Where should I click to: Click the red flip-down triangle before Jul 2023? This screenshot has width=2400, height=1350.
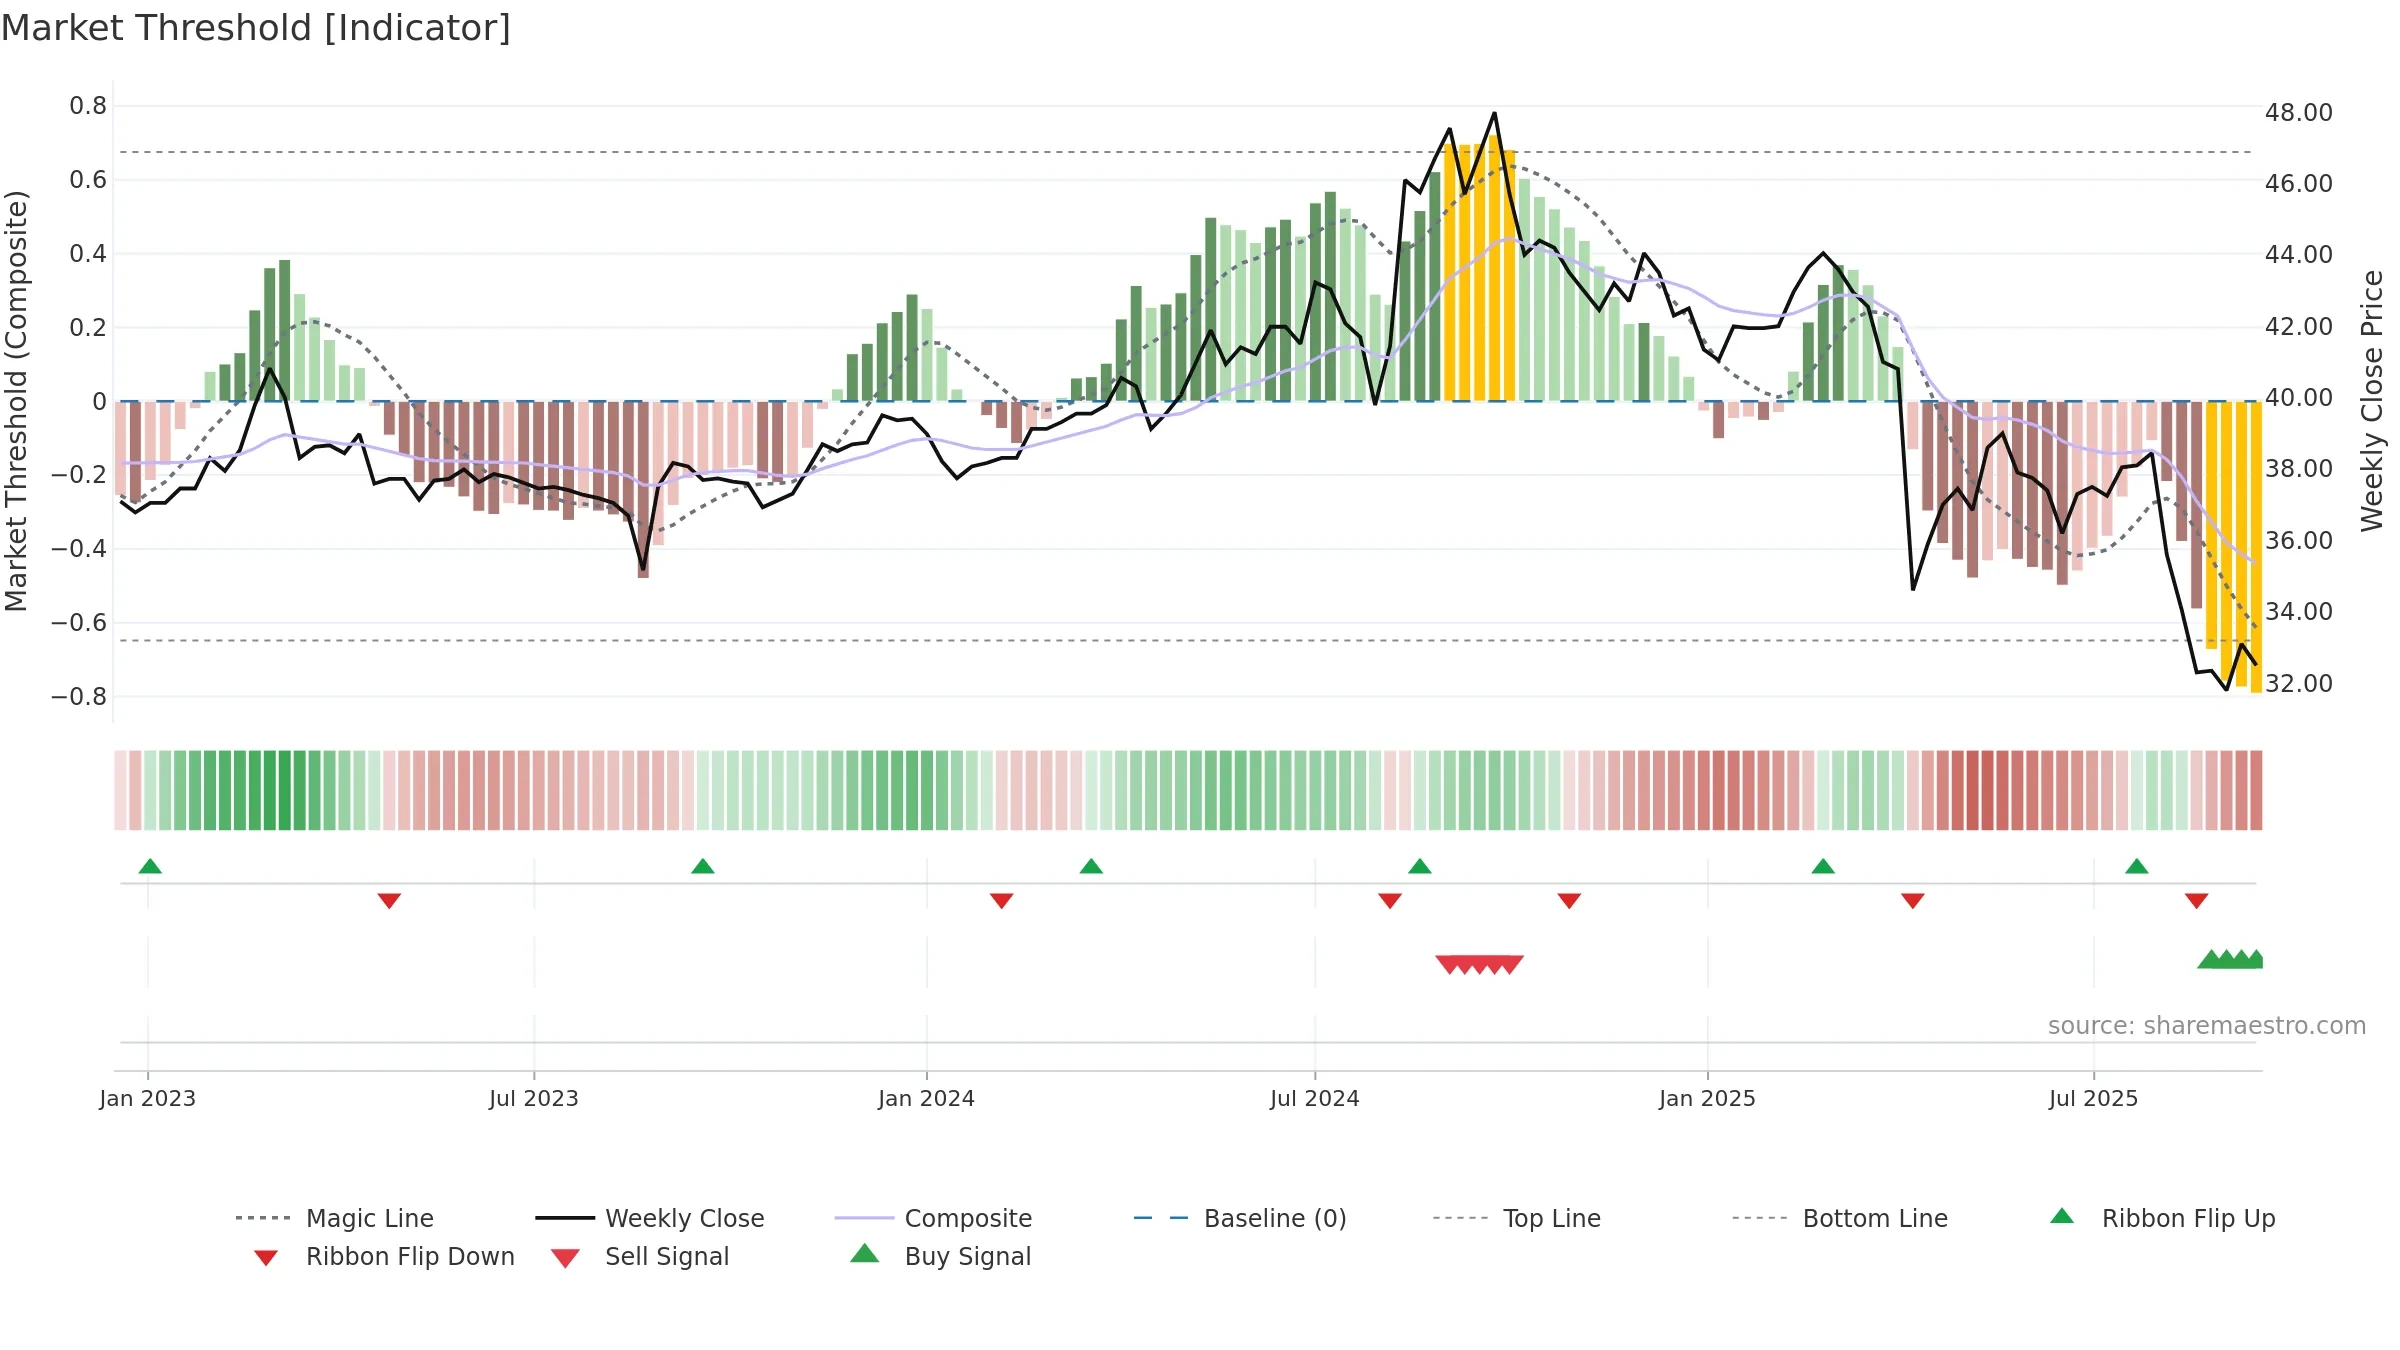(x=389, y=901)
